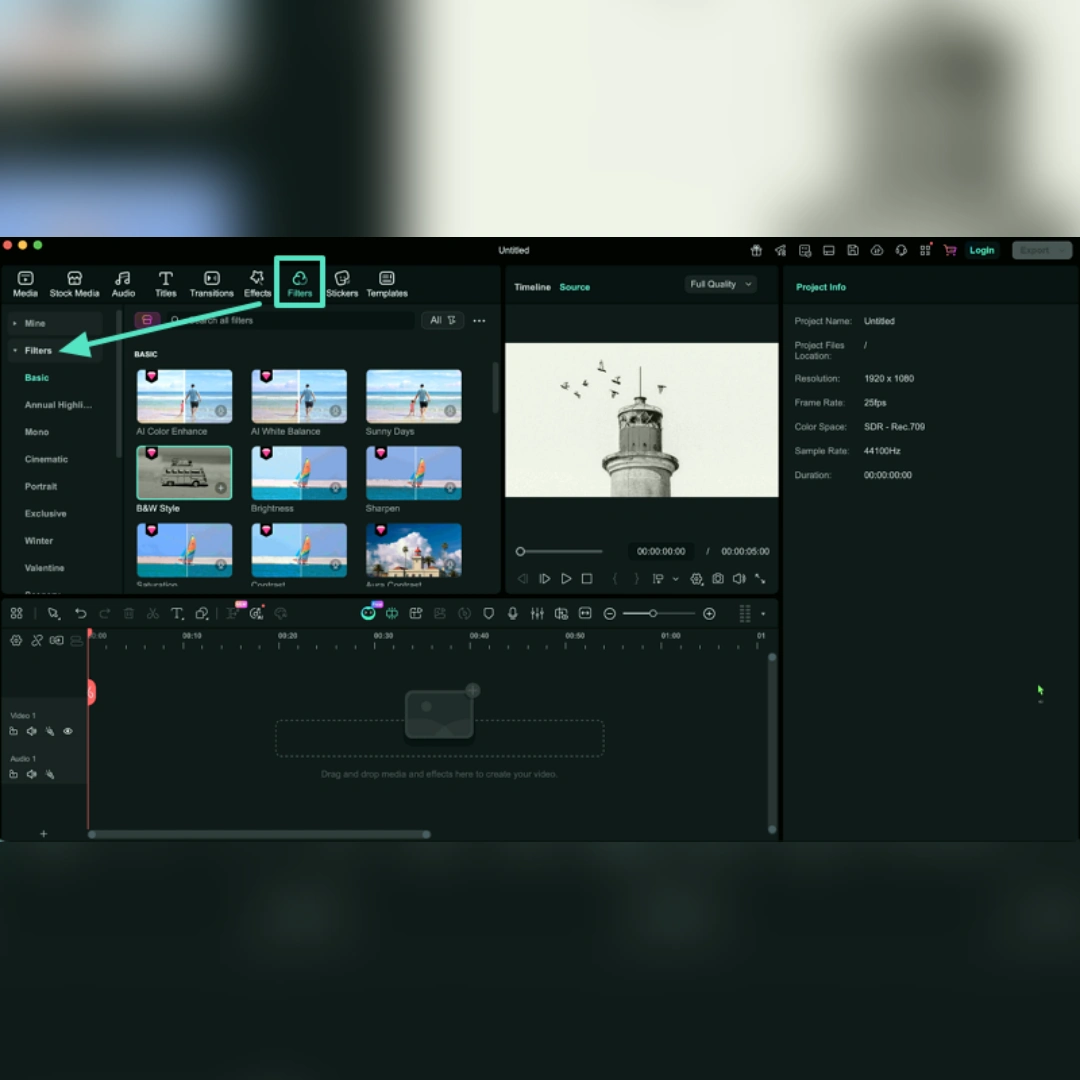Click the play button in preview

tap(565, 579)
